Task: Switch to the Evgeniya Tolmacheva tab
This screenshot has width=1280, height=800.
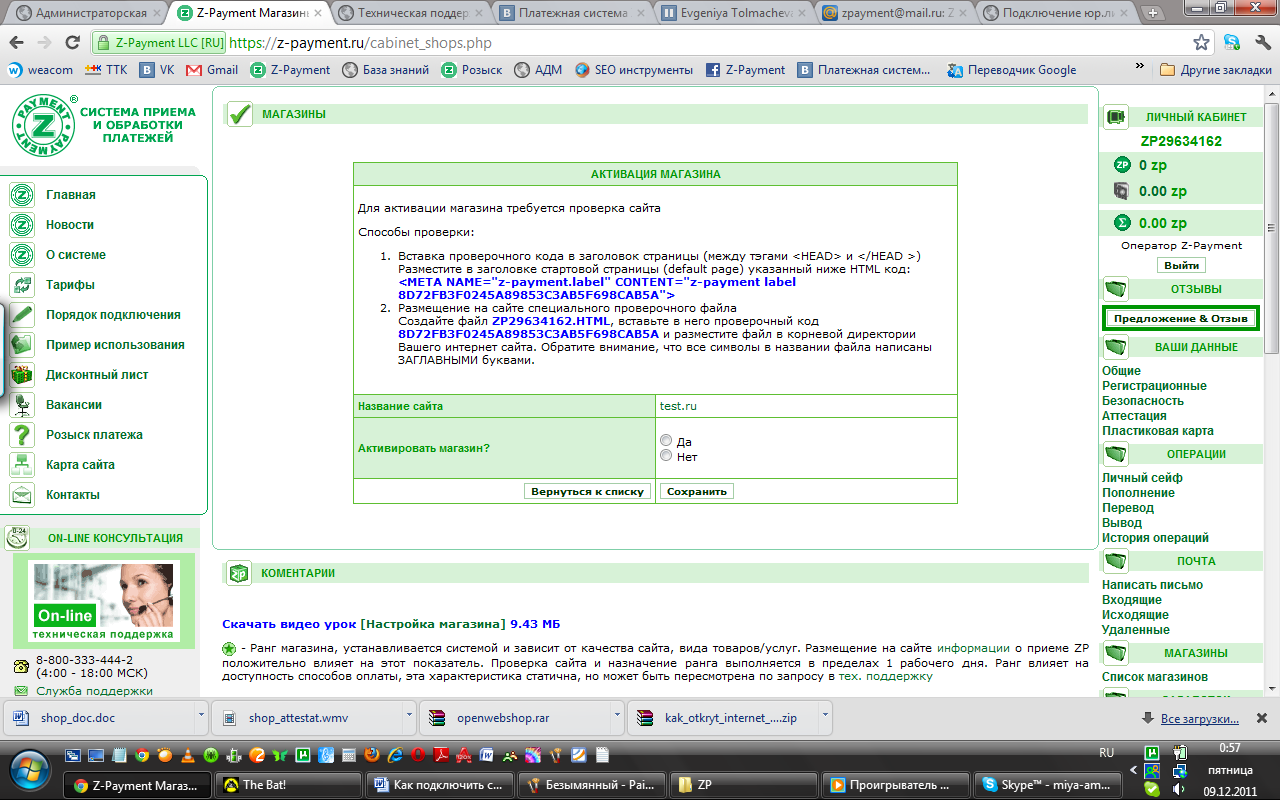Action: [x=732, y=14]
